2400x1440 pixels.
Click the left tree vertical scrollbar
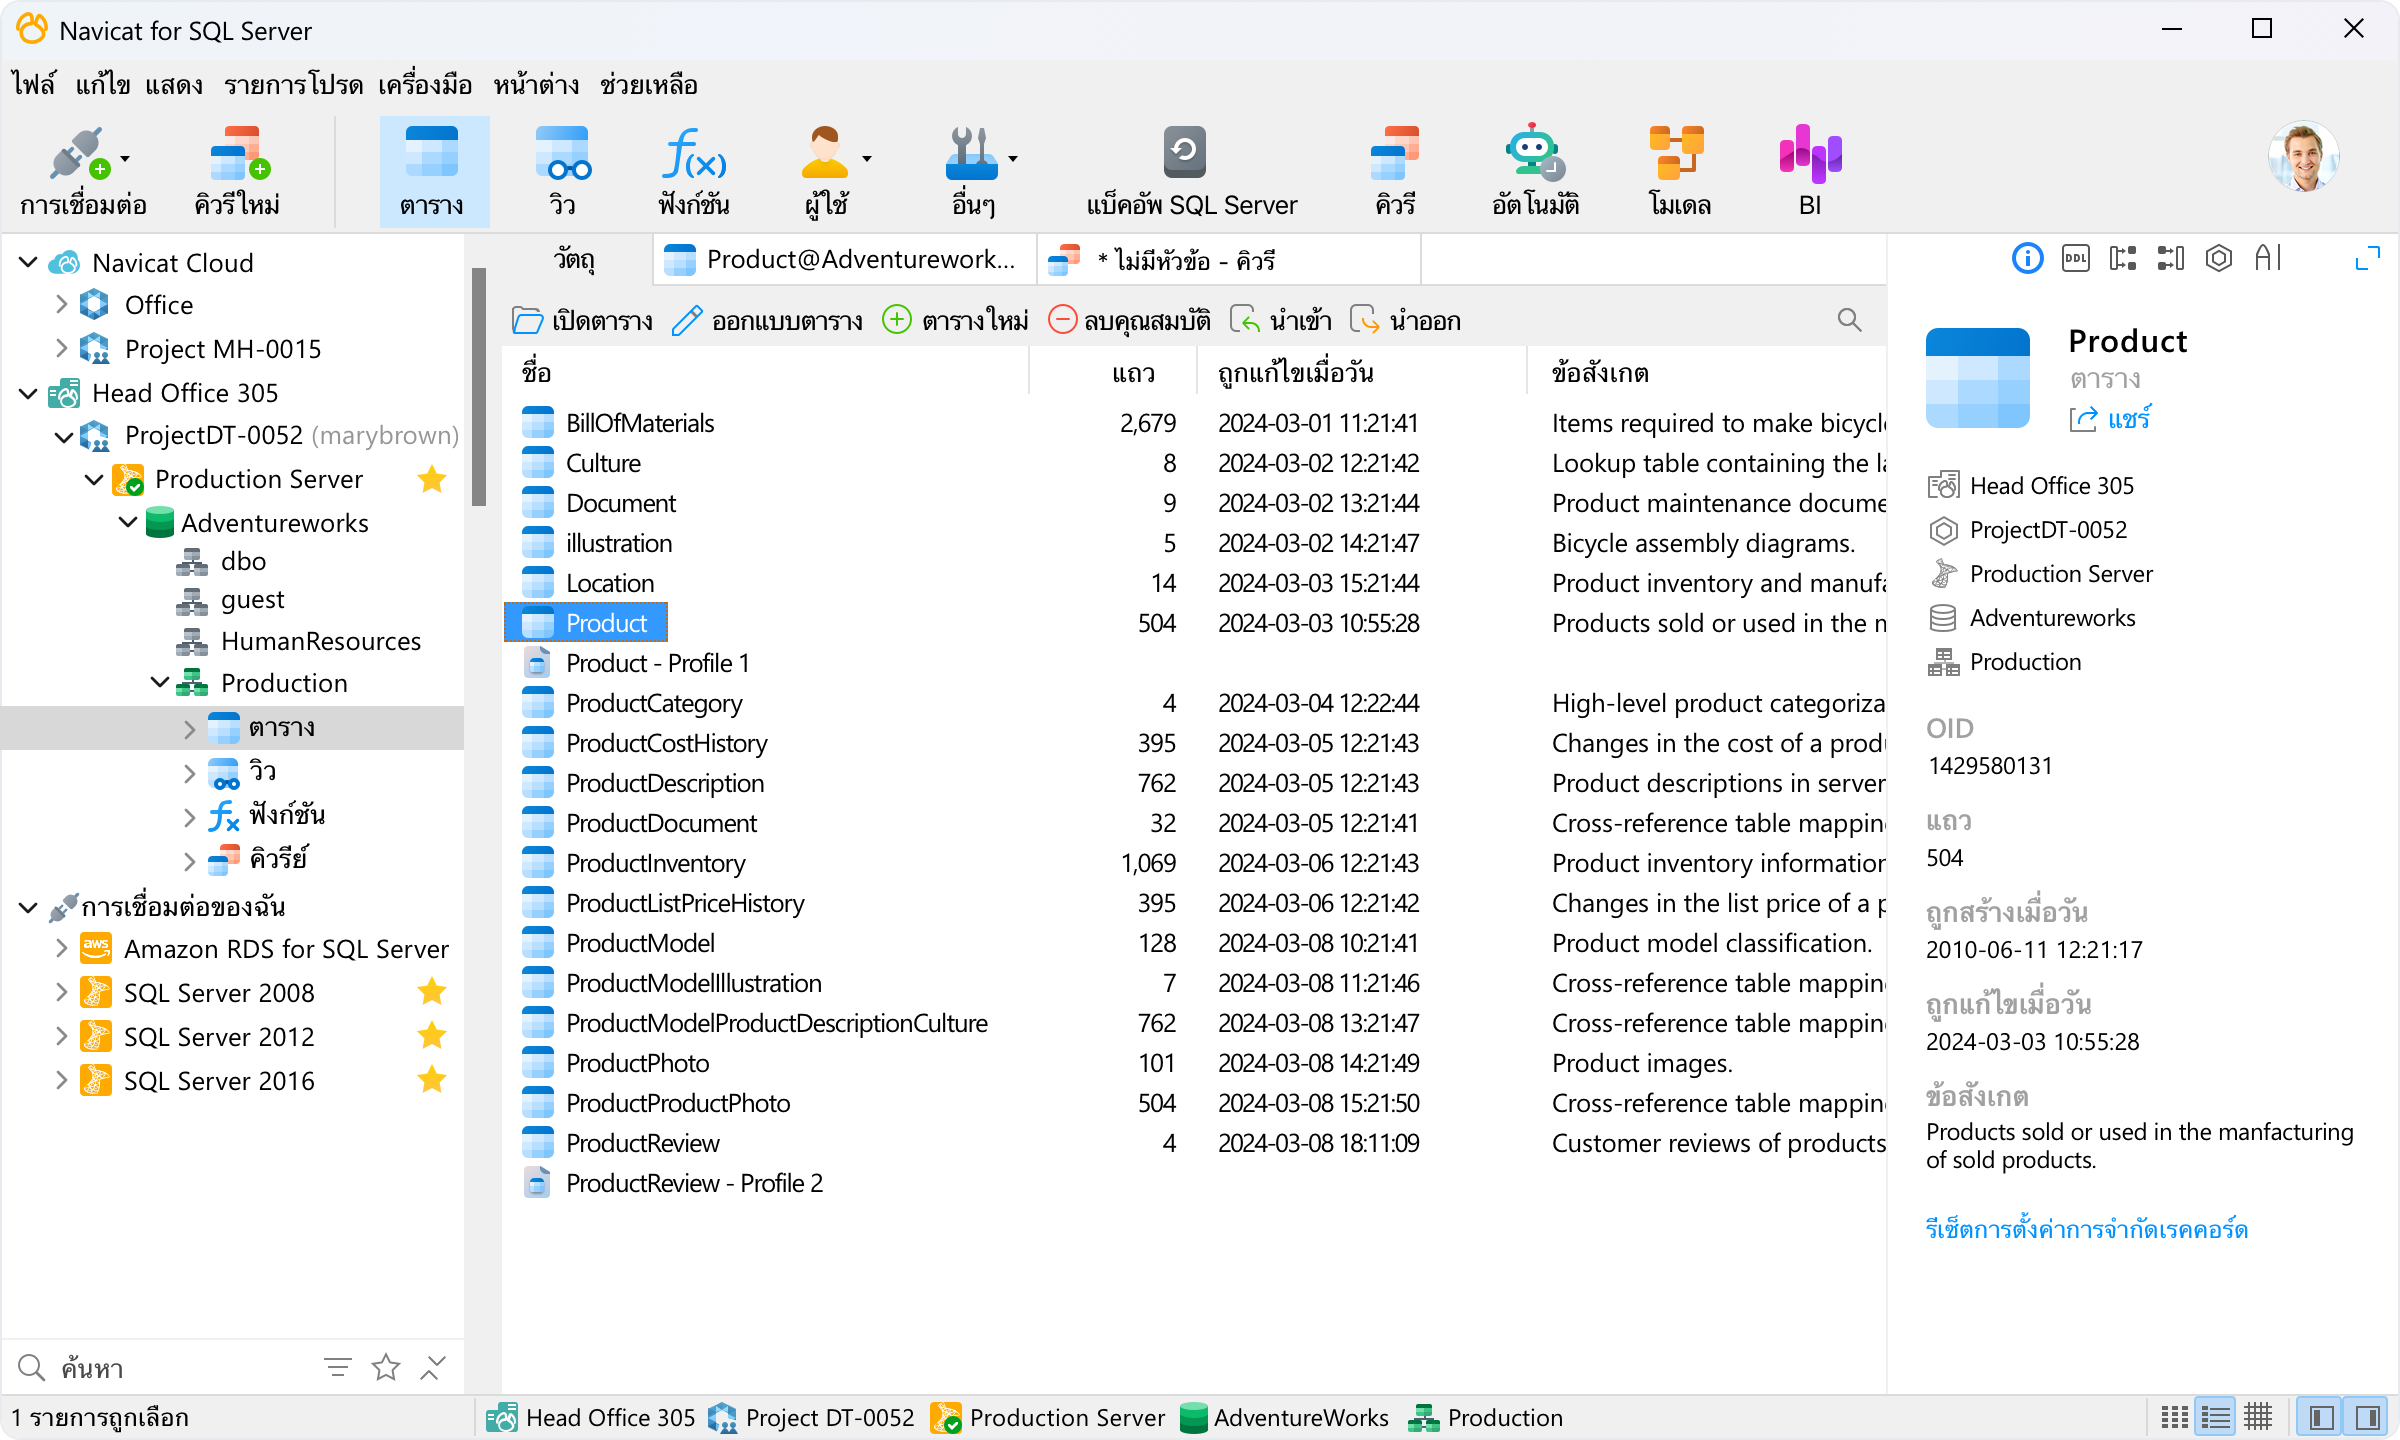click(478, 386)
